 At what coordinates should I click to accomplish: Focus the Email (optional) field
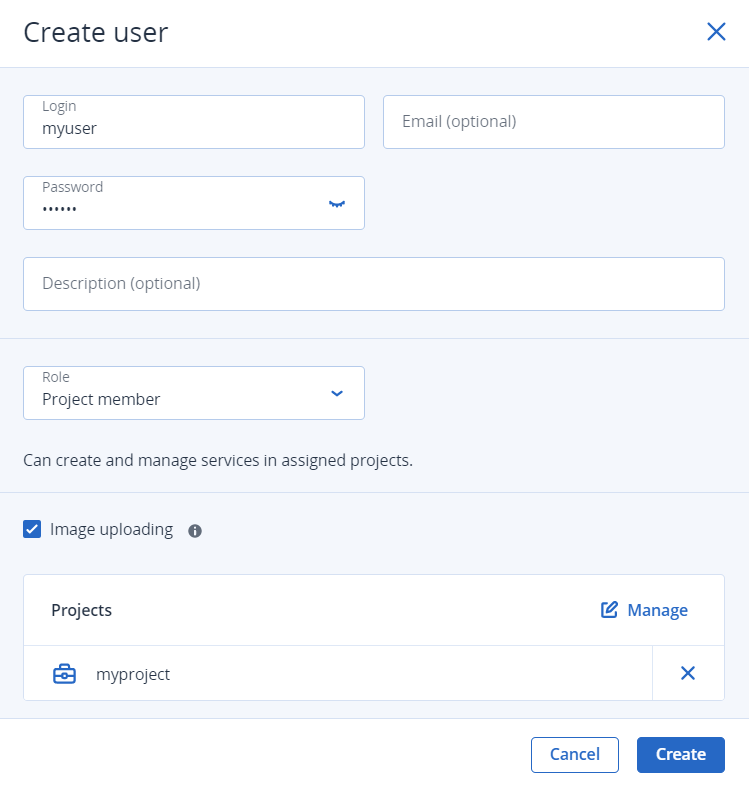[x=553, y=122]
